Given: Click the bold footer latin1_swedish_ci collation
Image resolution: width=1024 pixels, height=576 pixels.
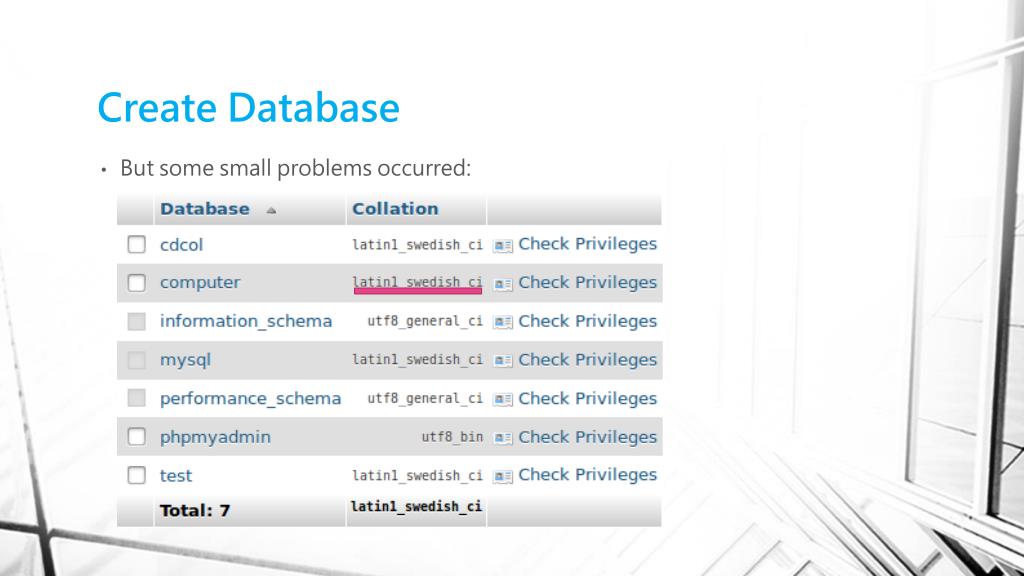Looking at the screenshot, I should pyautogui.click(x=416, y=507).
